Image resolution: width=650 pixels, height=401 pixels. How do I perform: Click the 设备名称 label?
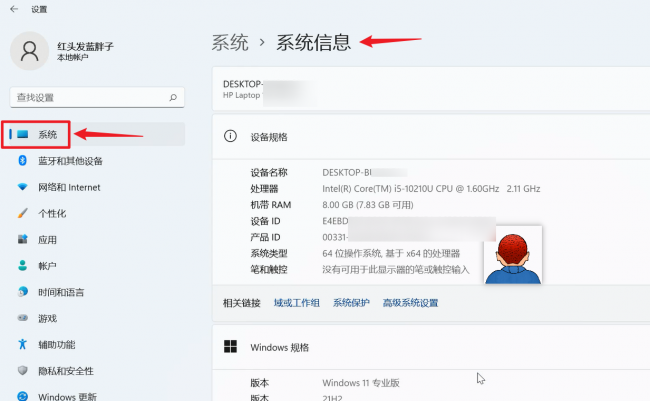tap(269, 173)
